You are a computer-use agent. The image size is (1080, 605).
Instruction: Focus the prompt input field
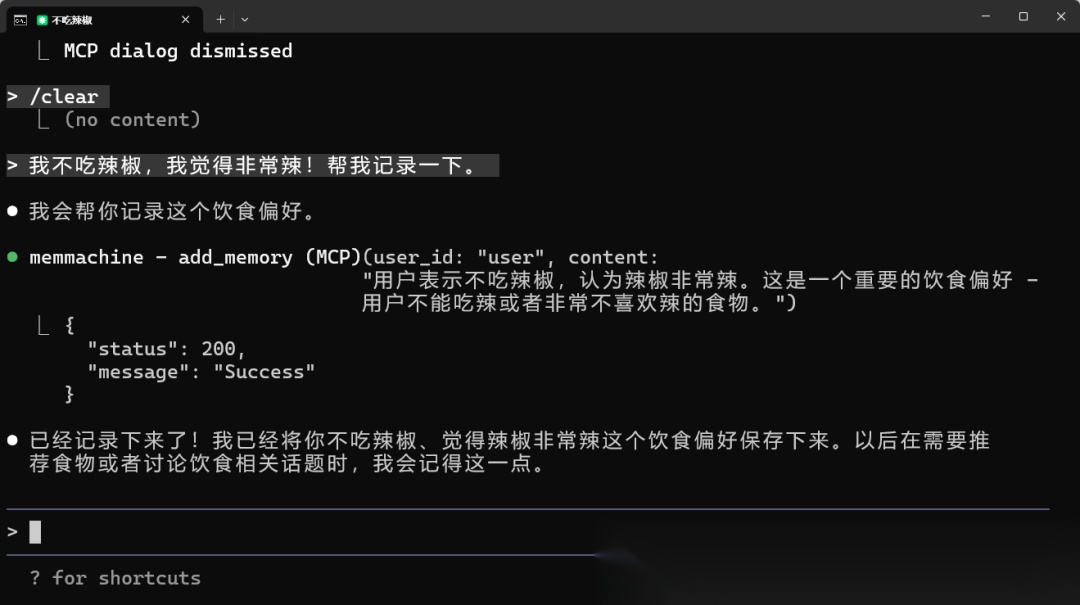tap(528, 532)
